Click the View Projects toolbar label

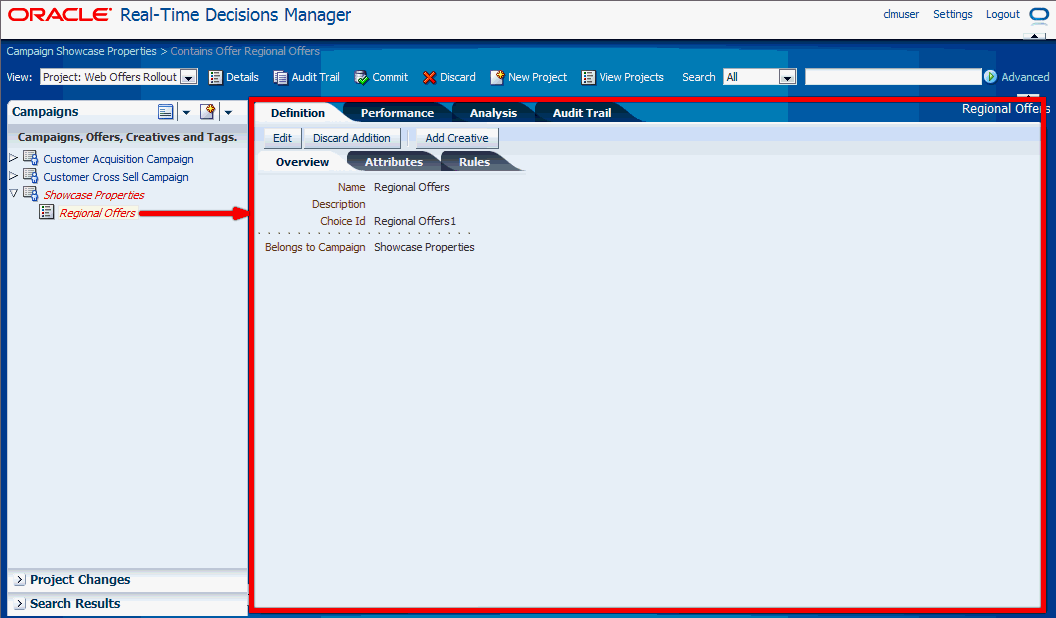click(x=632, y=77)
